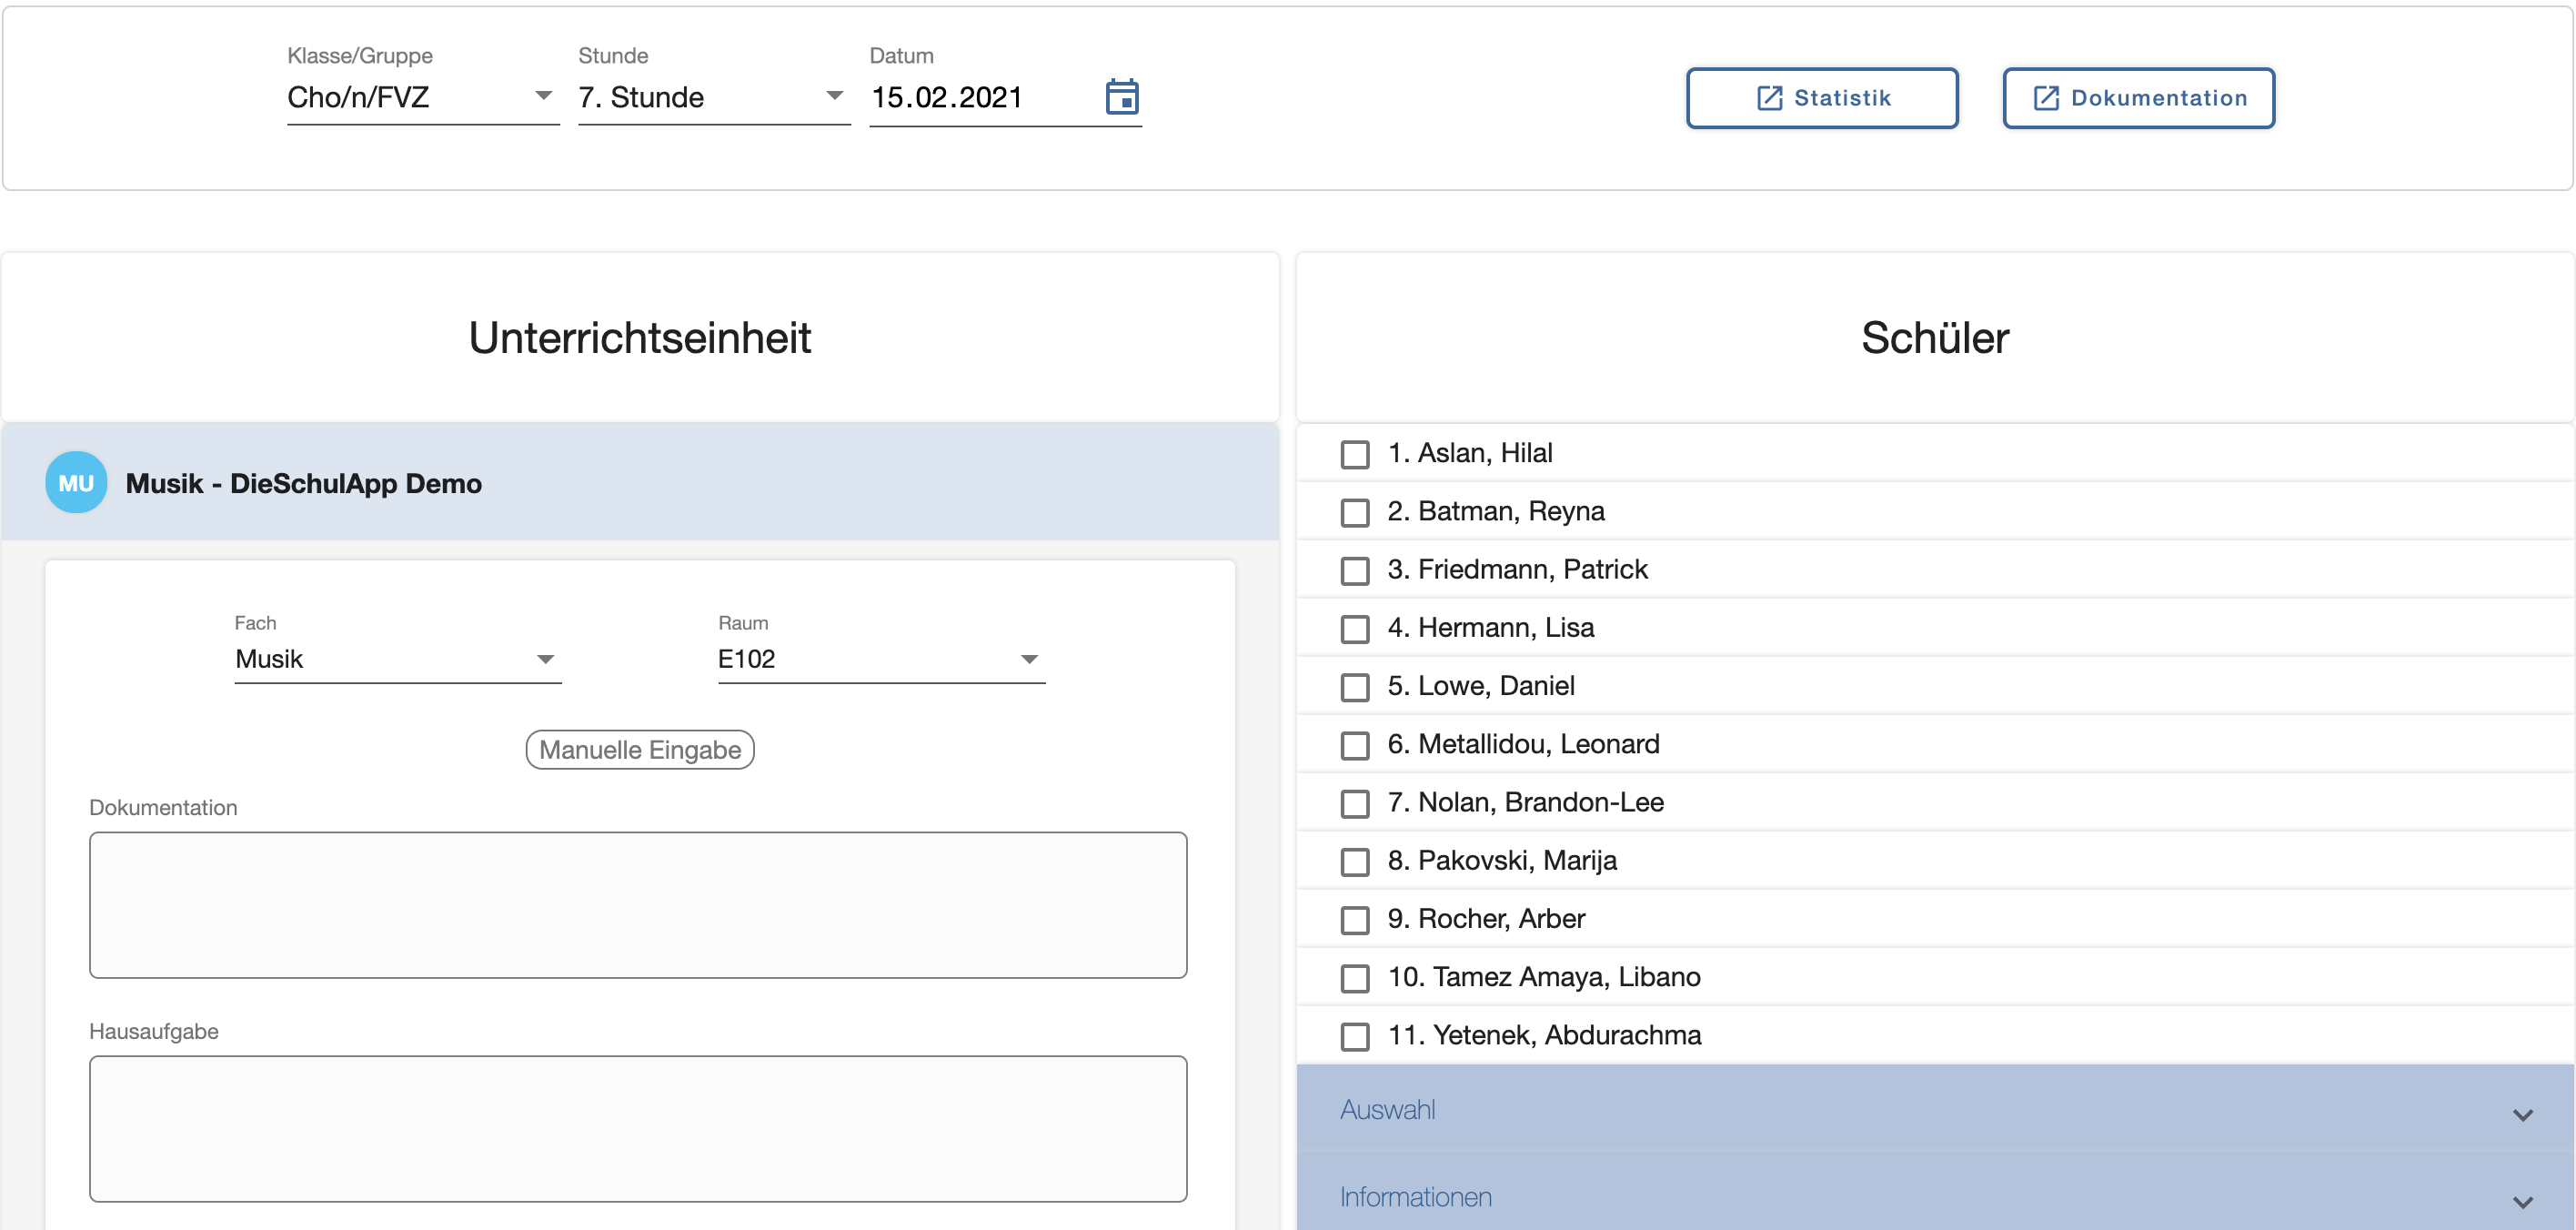Screen dimensions: 2576x1230
Task: Click into the Dokumentation text area
Action: [x=638, y=905]
